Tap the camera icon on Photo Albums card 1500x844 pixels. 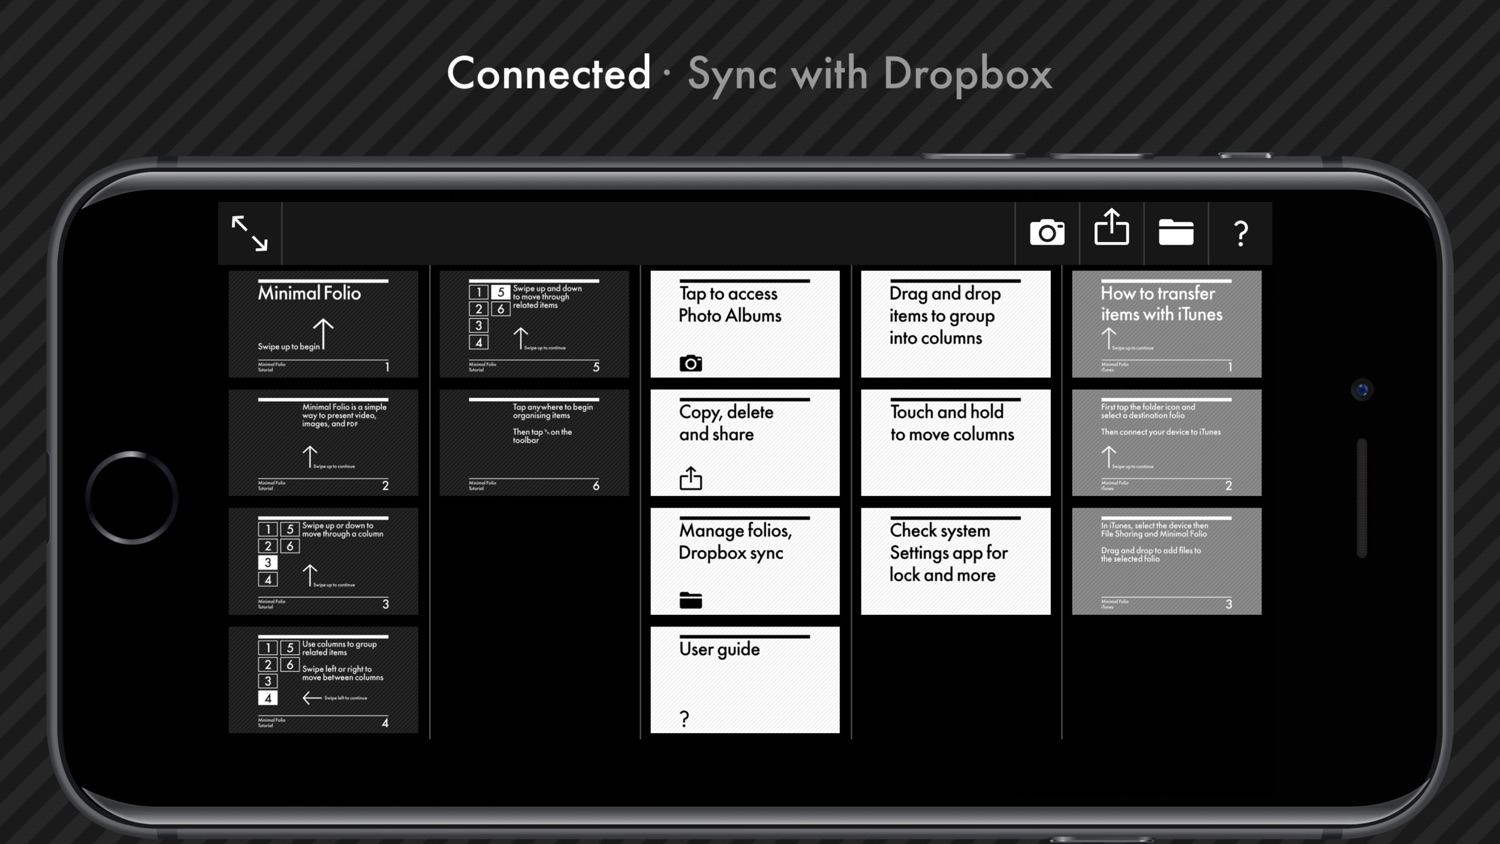[691, 363]
